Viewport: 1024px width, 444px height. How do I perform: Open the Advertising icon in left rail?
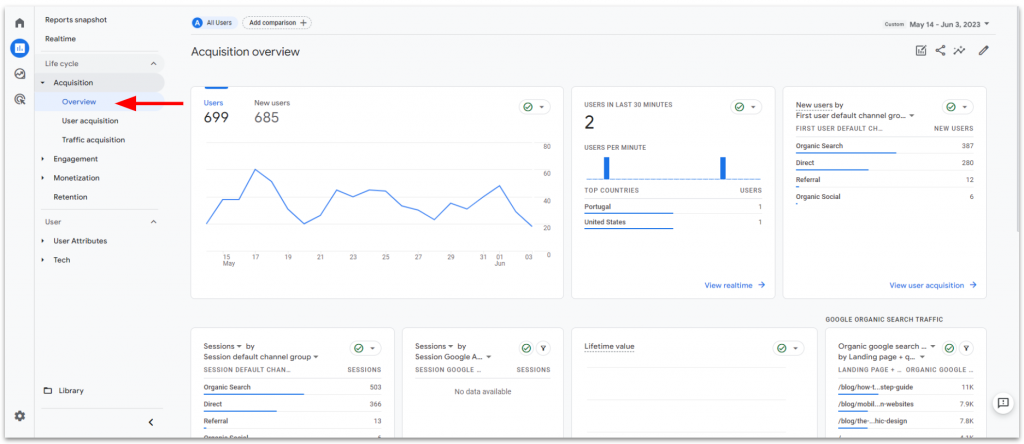19,99
